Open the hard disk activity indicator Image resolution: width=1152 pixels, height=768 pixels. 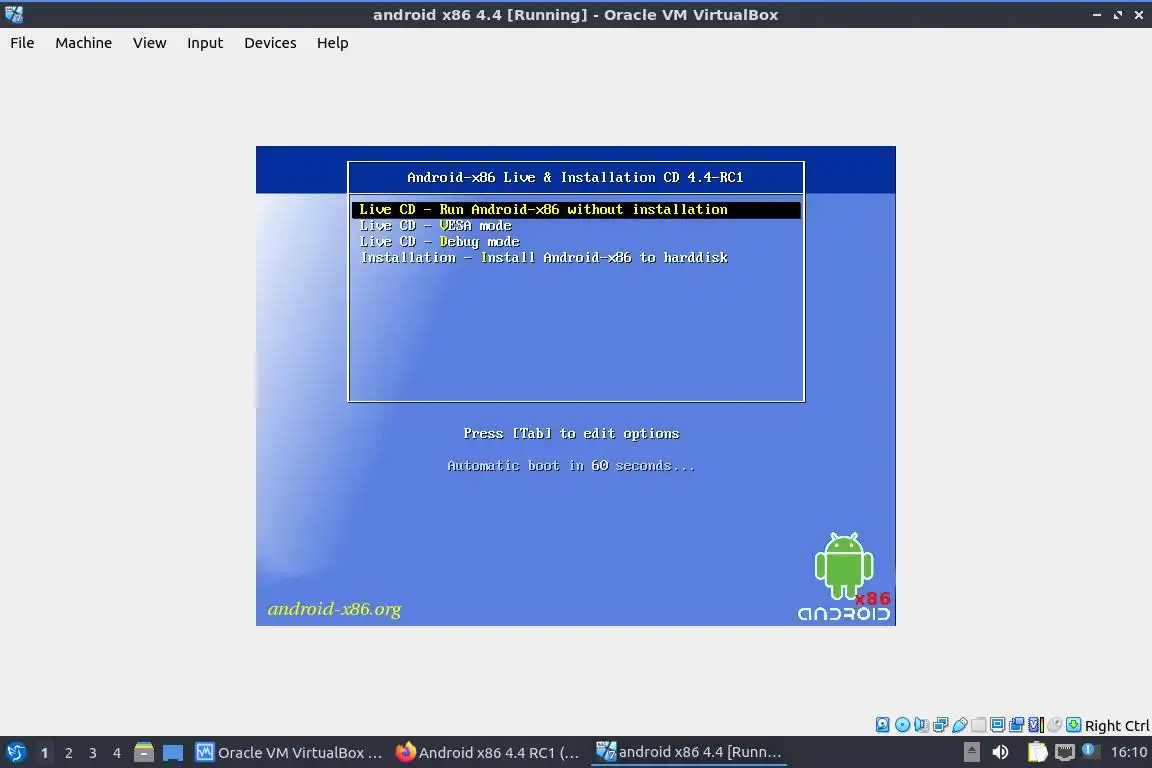[x=882, y=725]
